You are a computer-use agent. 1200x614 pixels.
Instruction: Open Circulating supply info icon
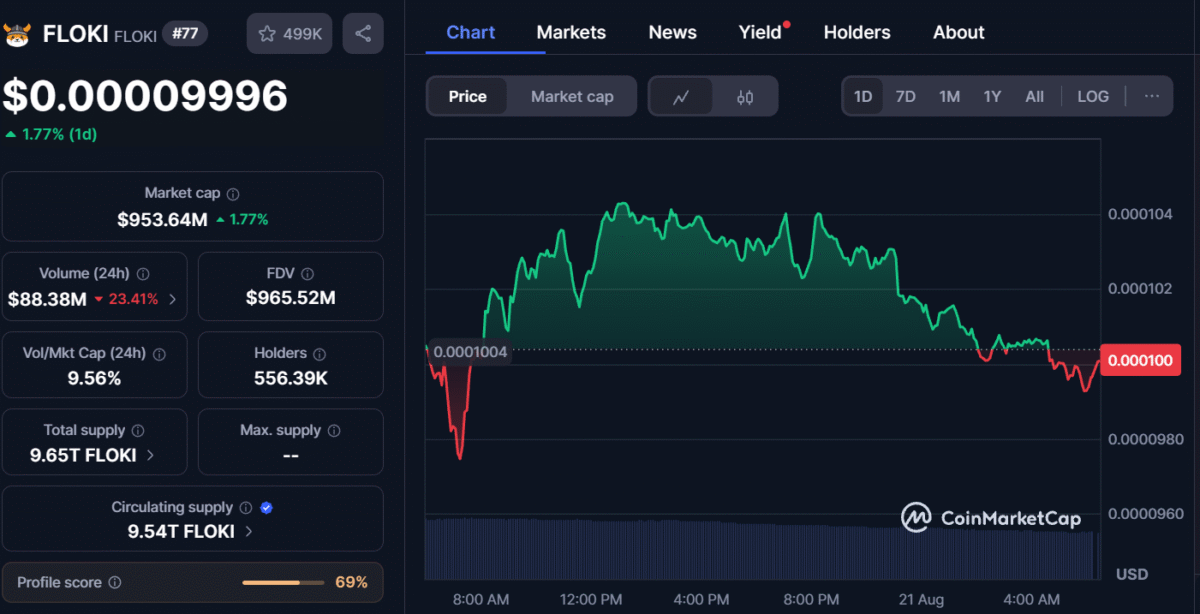pos(246,507)
